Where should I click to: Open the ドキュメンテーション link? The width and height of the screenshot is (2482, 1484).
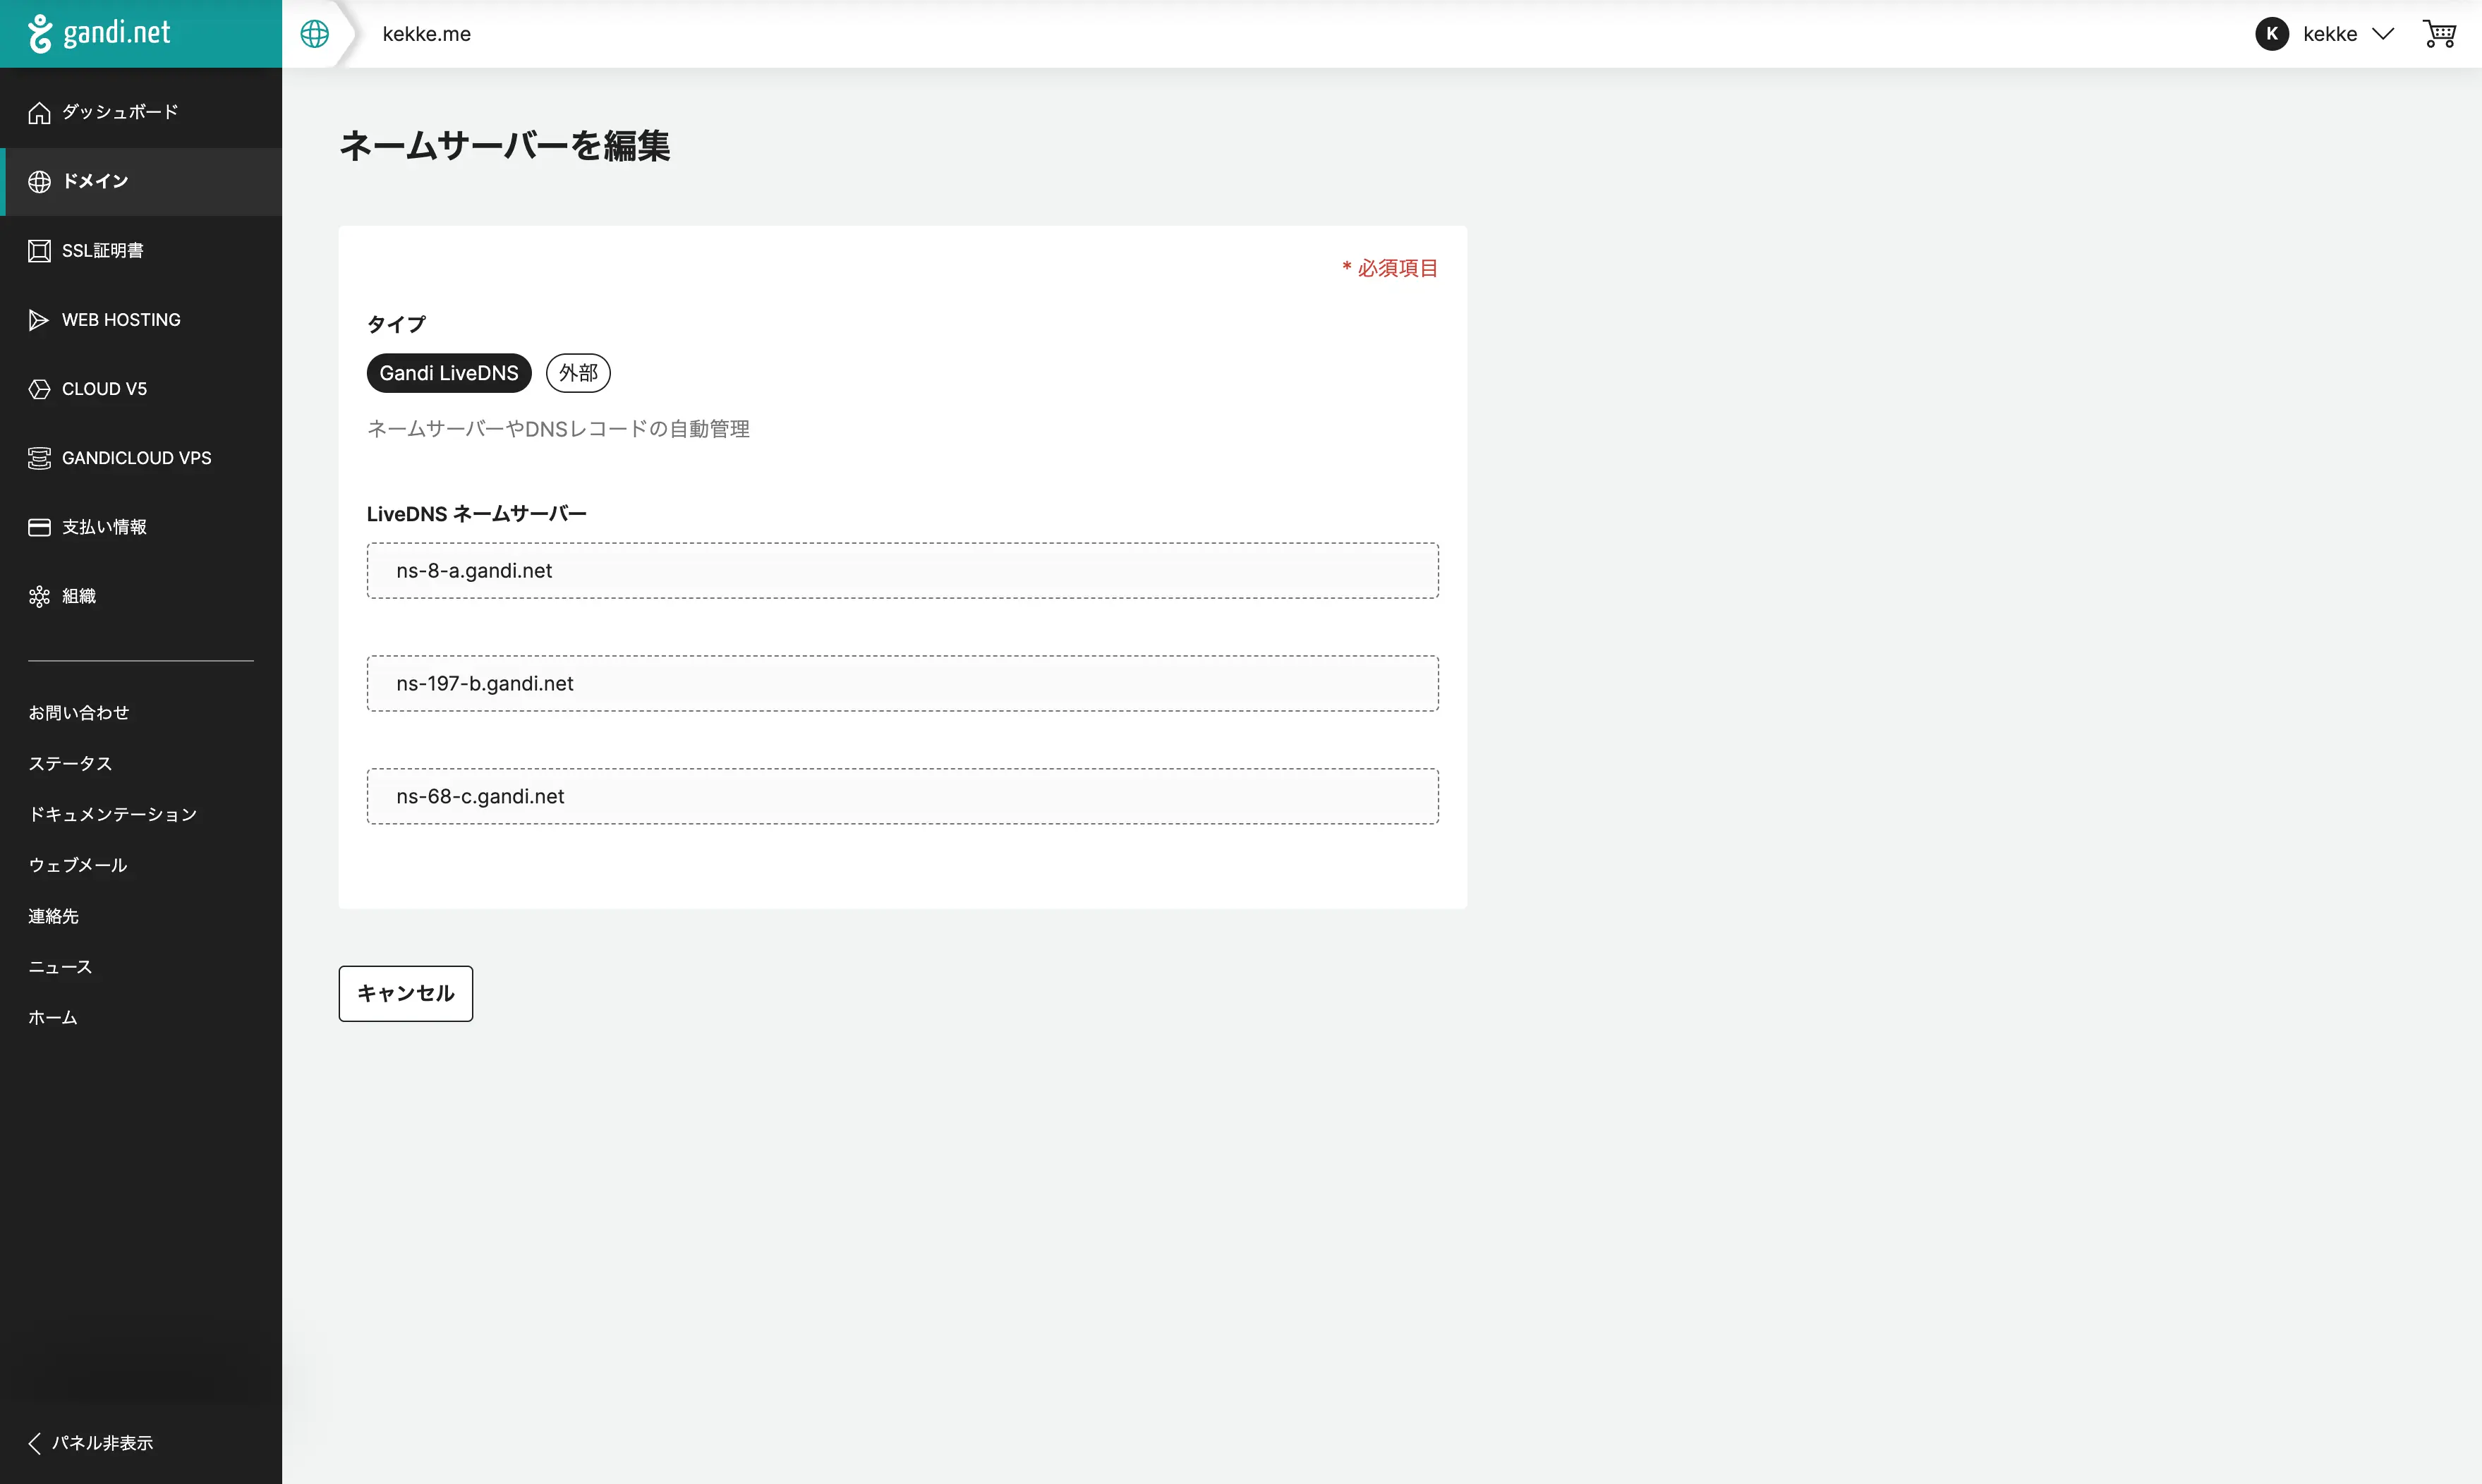click(113, 815)
